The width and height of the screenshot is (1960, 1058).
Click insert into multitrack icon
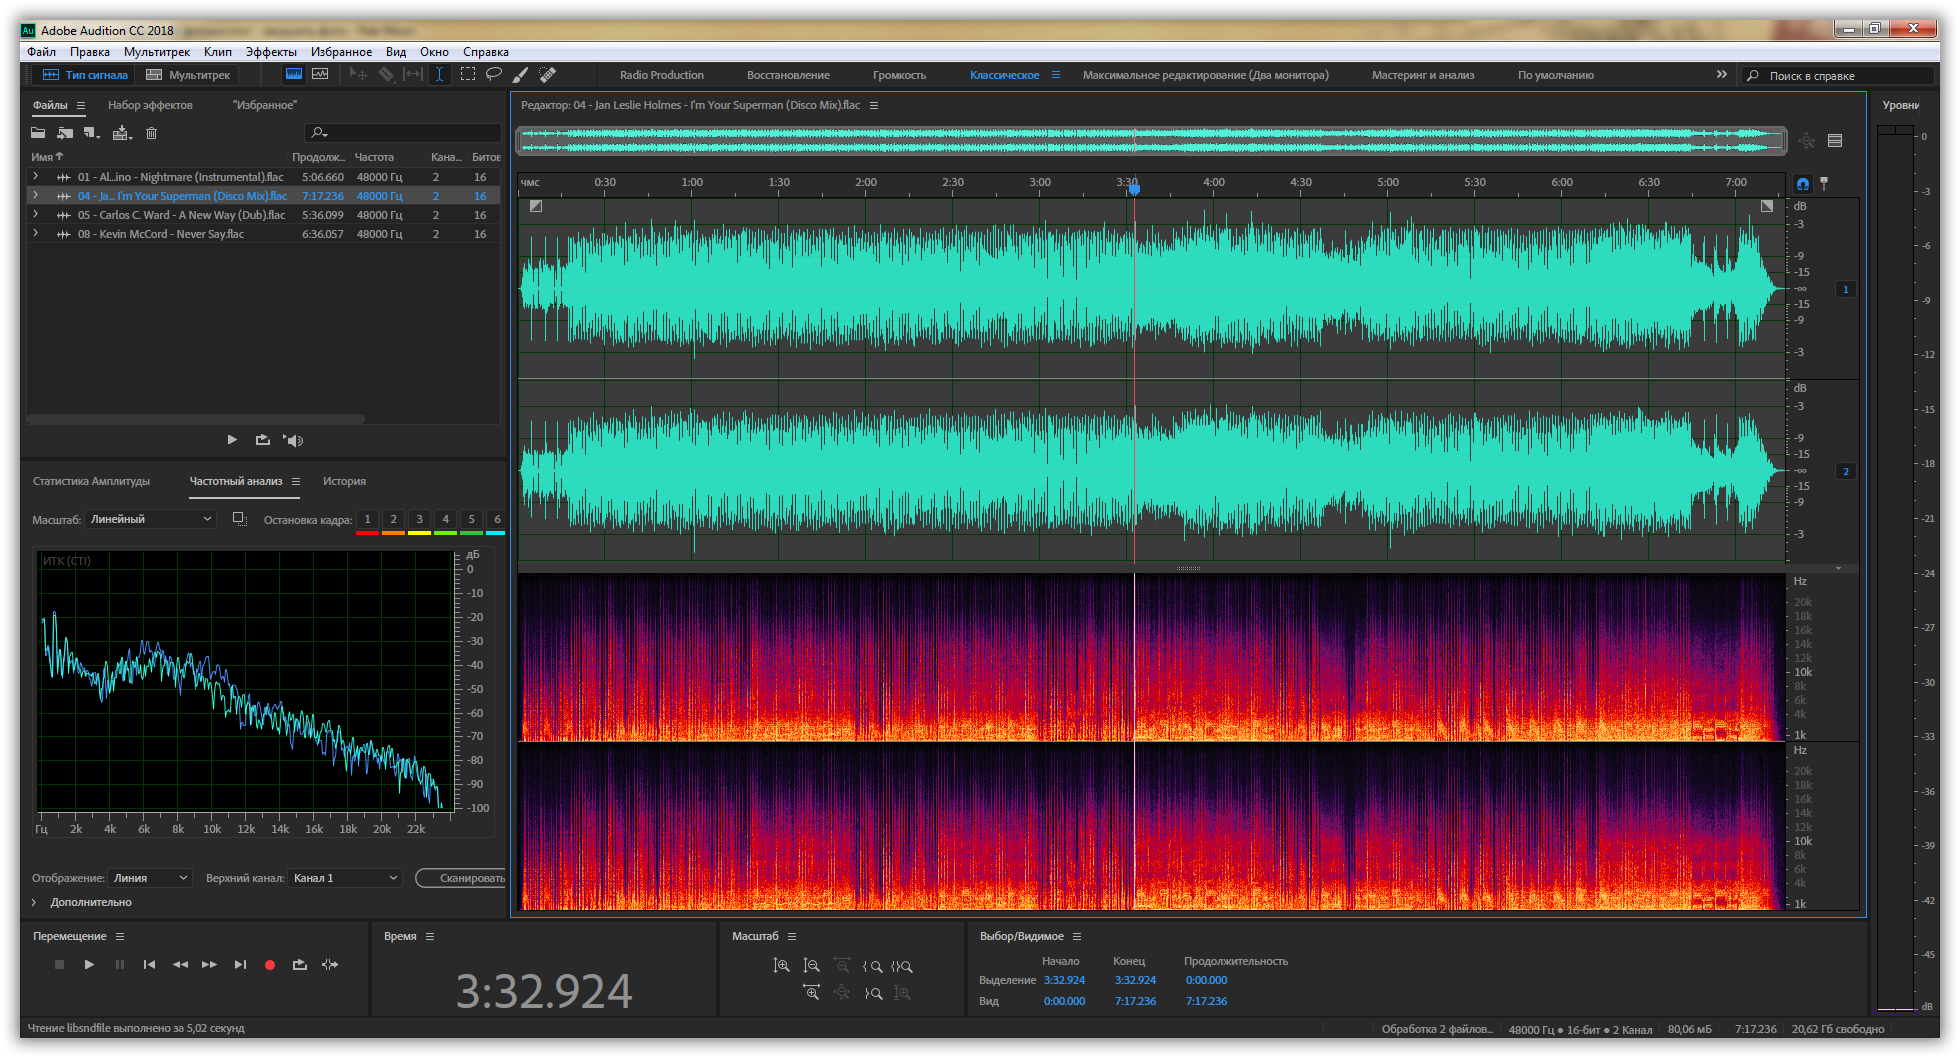pos(122,133)
